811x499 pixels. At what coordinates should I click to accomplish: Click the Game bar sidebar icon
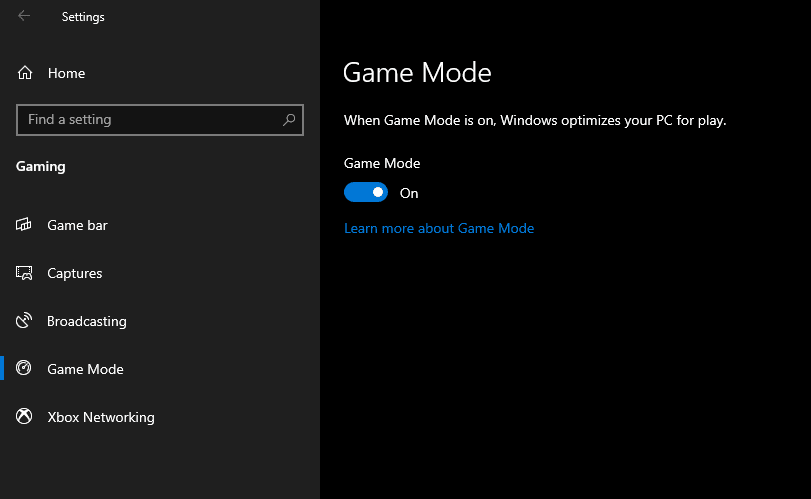pos(25,225)
